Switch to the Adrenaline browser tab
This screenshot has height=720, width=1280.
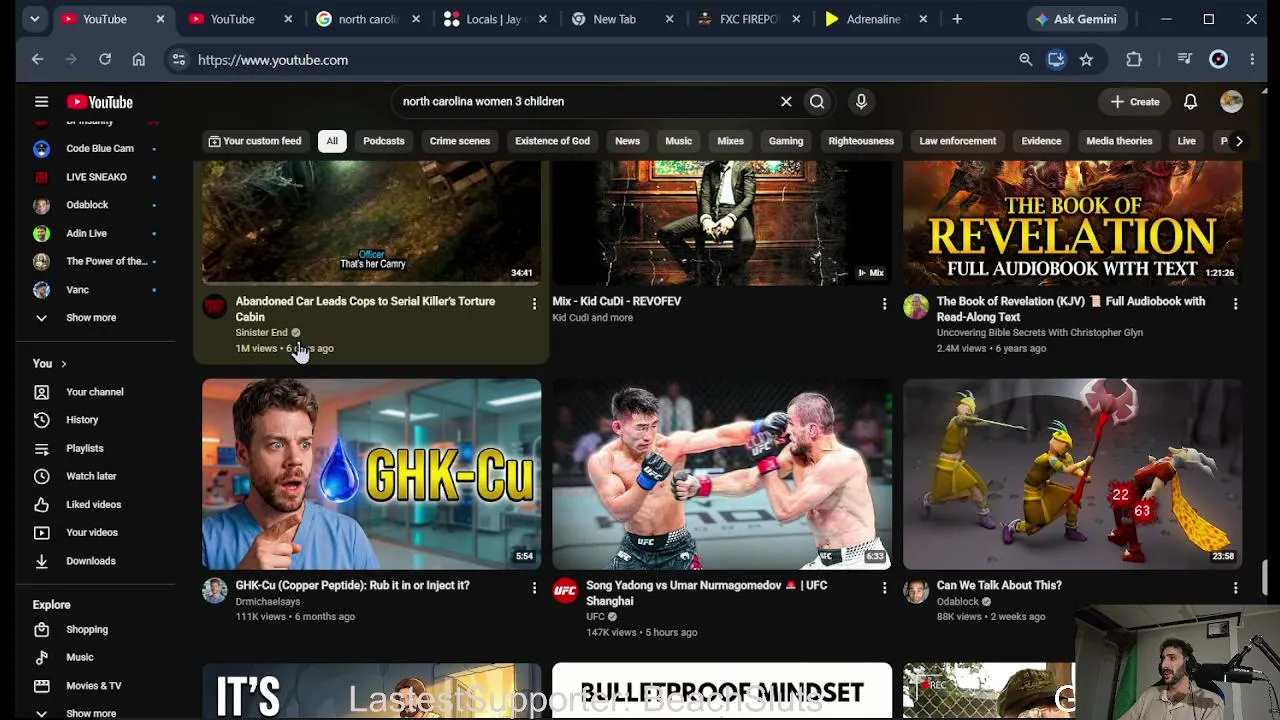pos(876,19)
